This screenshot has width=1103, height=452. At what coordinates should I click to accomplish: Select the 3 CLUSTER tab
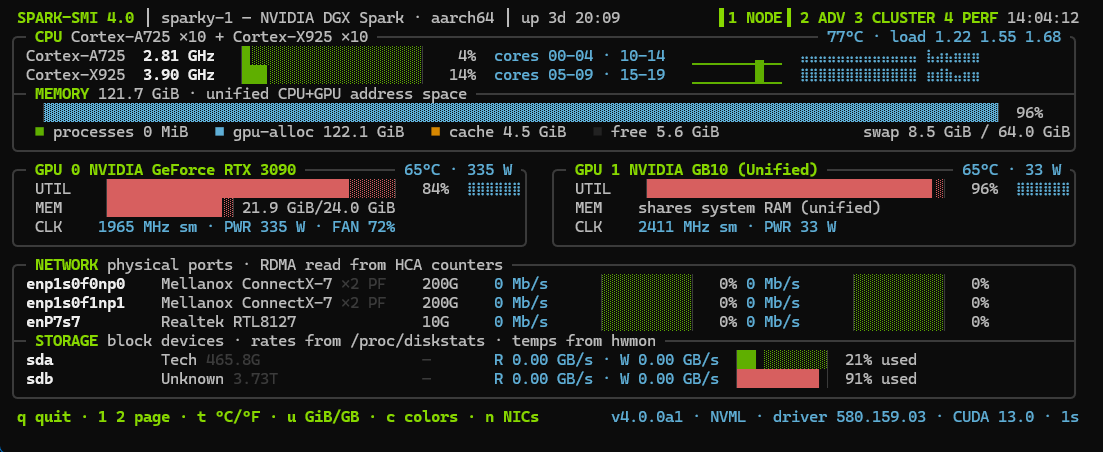893,18
